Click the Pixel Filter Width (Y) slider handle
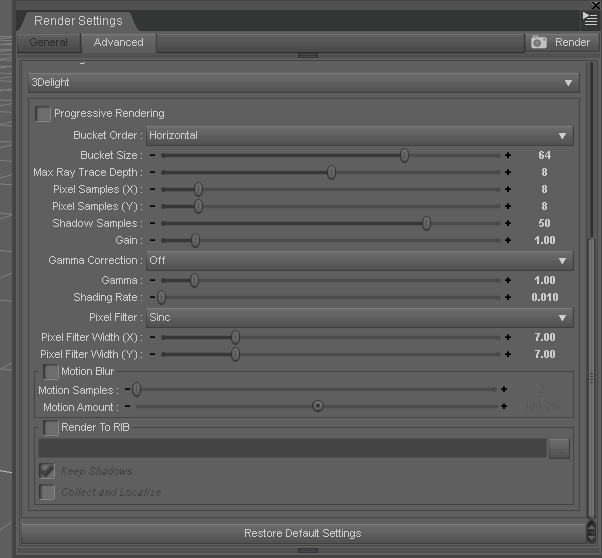The height and width of the screenshot is (558, 602). [235, 354]
